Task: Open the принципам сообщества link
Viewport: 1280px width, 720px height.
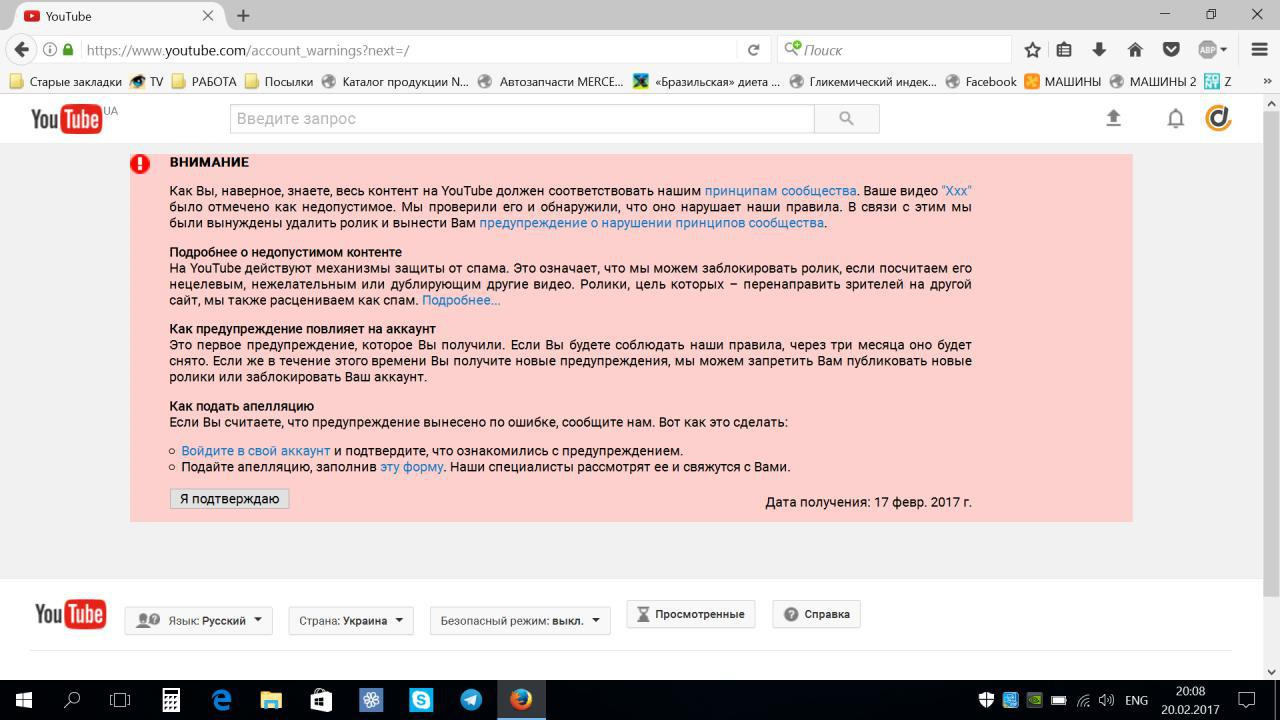Action: coord(780,190)
